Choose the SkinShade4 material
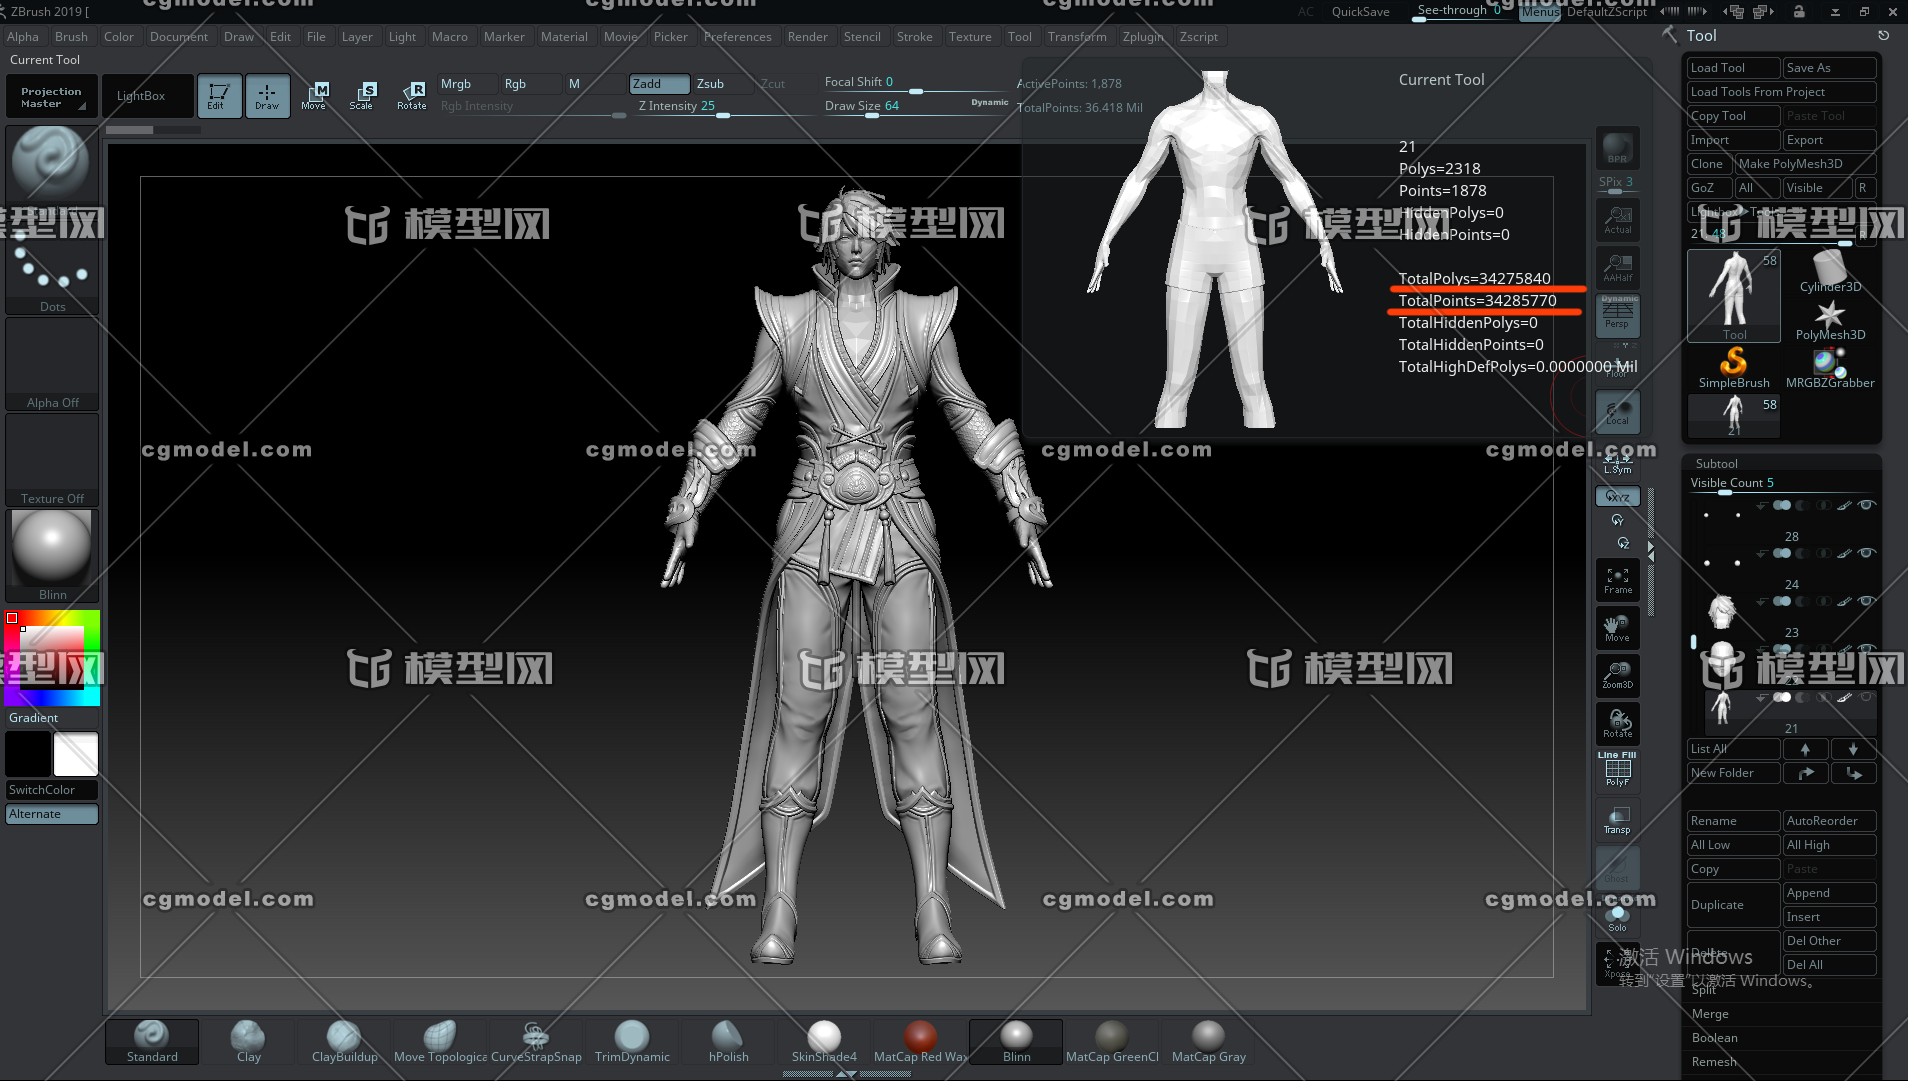This screenshot has width=1908, height=1081. pyautogui.click(x=824, y=1042)
